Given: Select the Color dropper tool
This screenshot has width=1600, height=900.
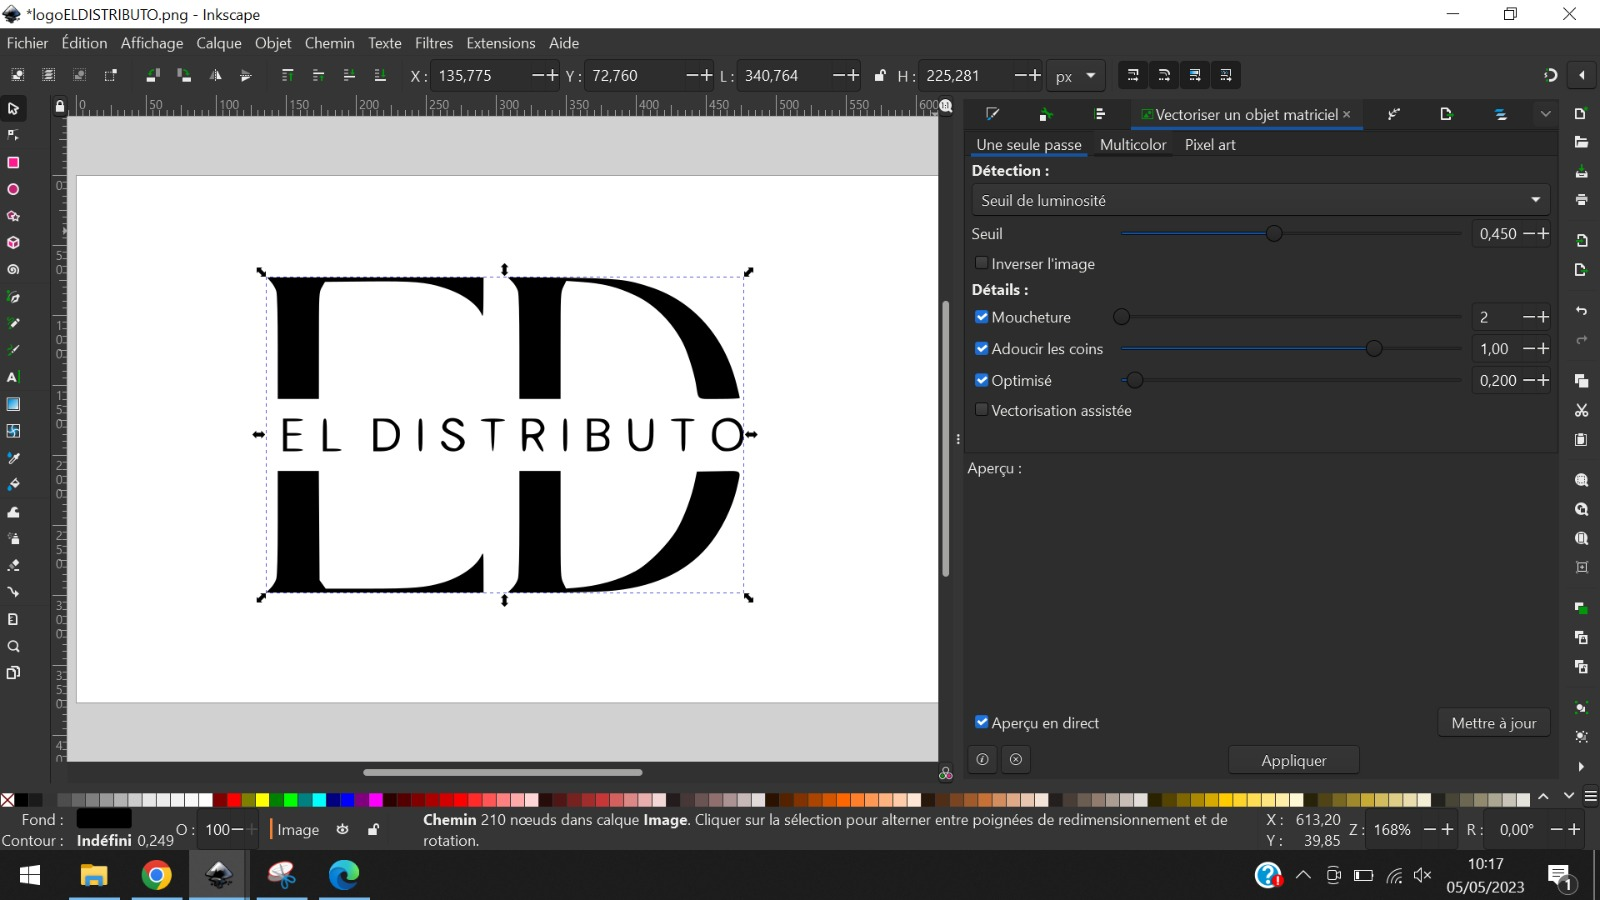Looking at the screenshot, I should click(13, 458).
